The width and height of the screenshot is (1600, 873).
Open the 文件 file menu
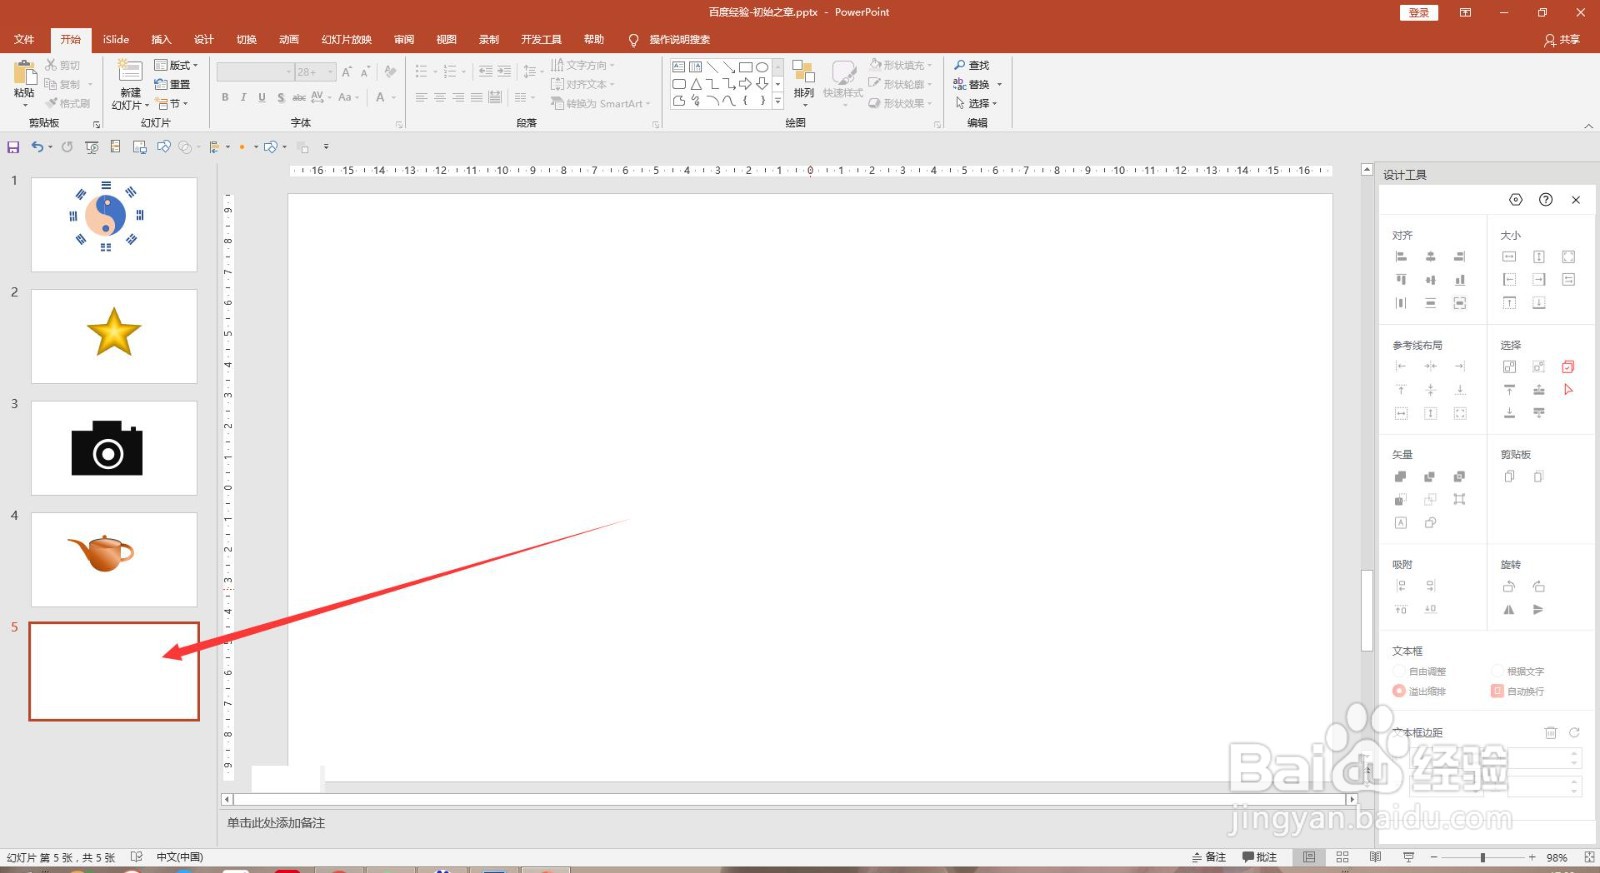(x=24, y=40)
